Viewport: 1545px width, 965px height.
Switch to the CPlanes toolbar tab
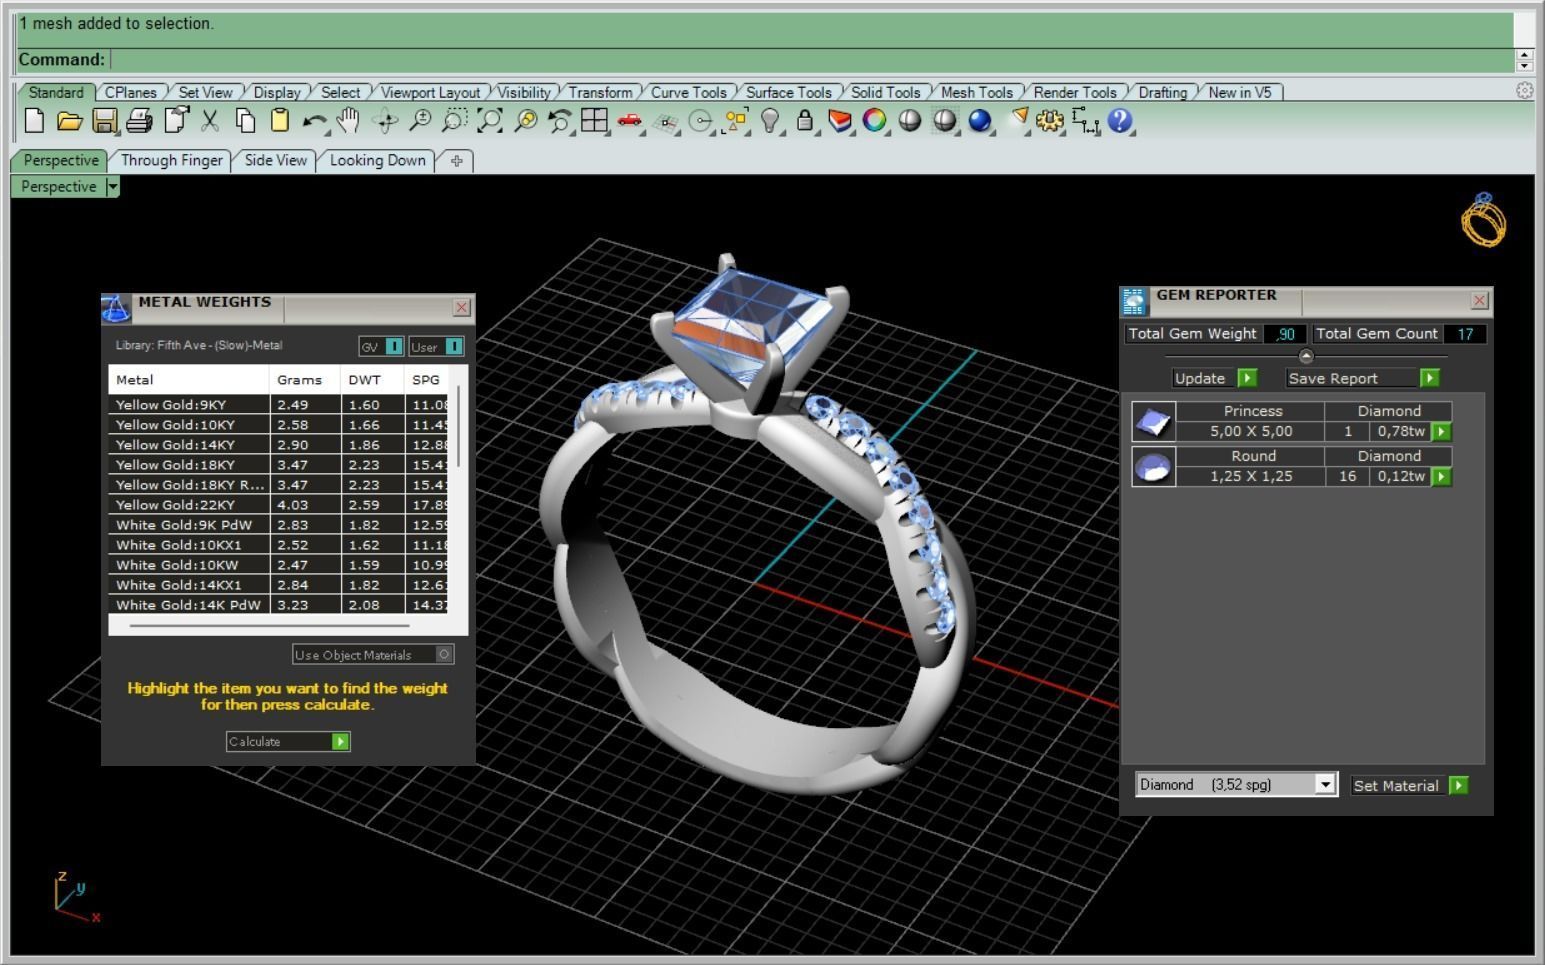pos(131,92)
